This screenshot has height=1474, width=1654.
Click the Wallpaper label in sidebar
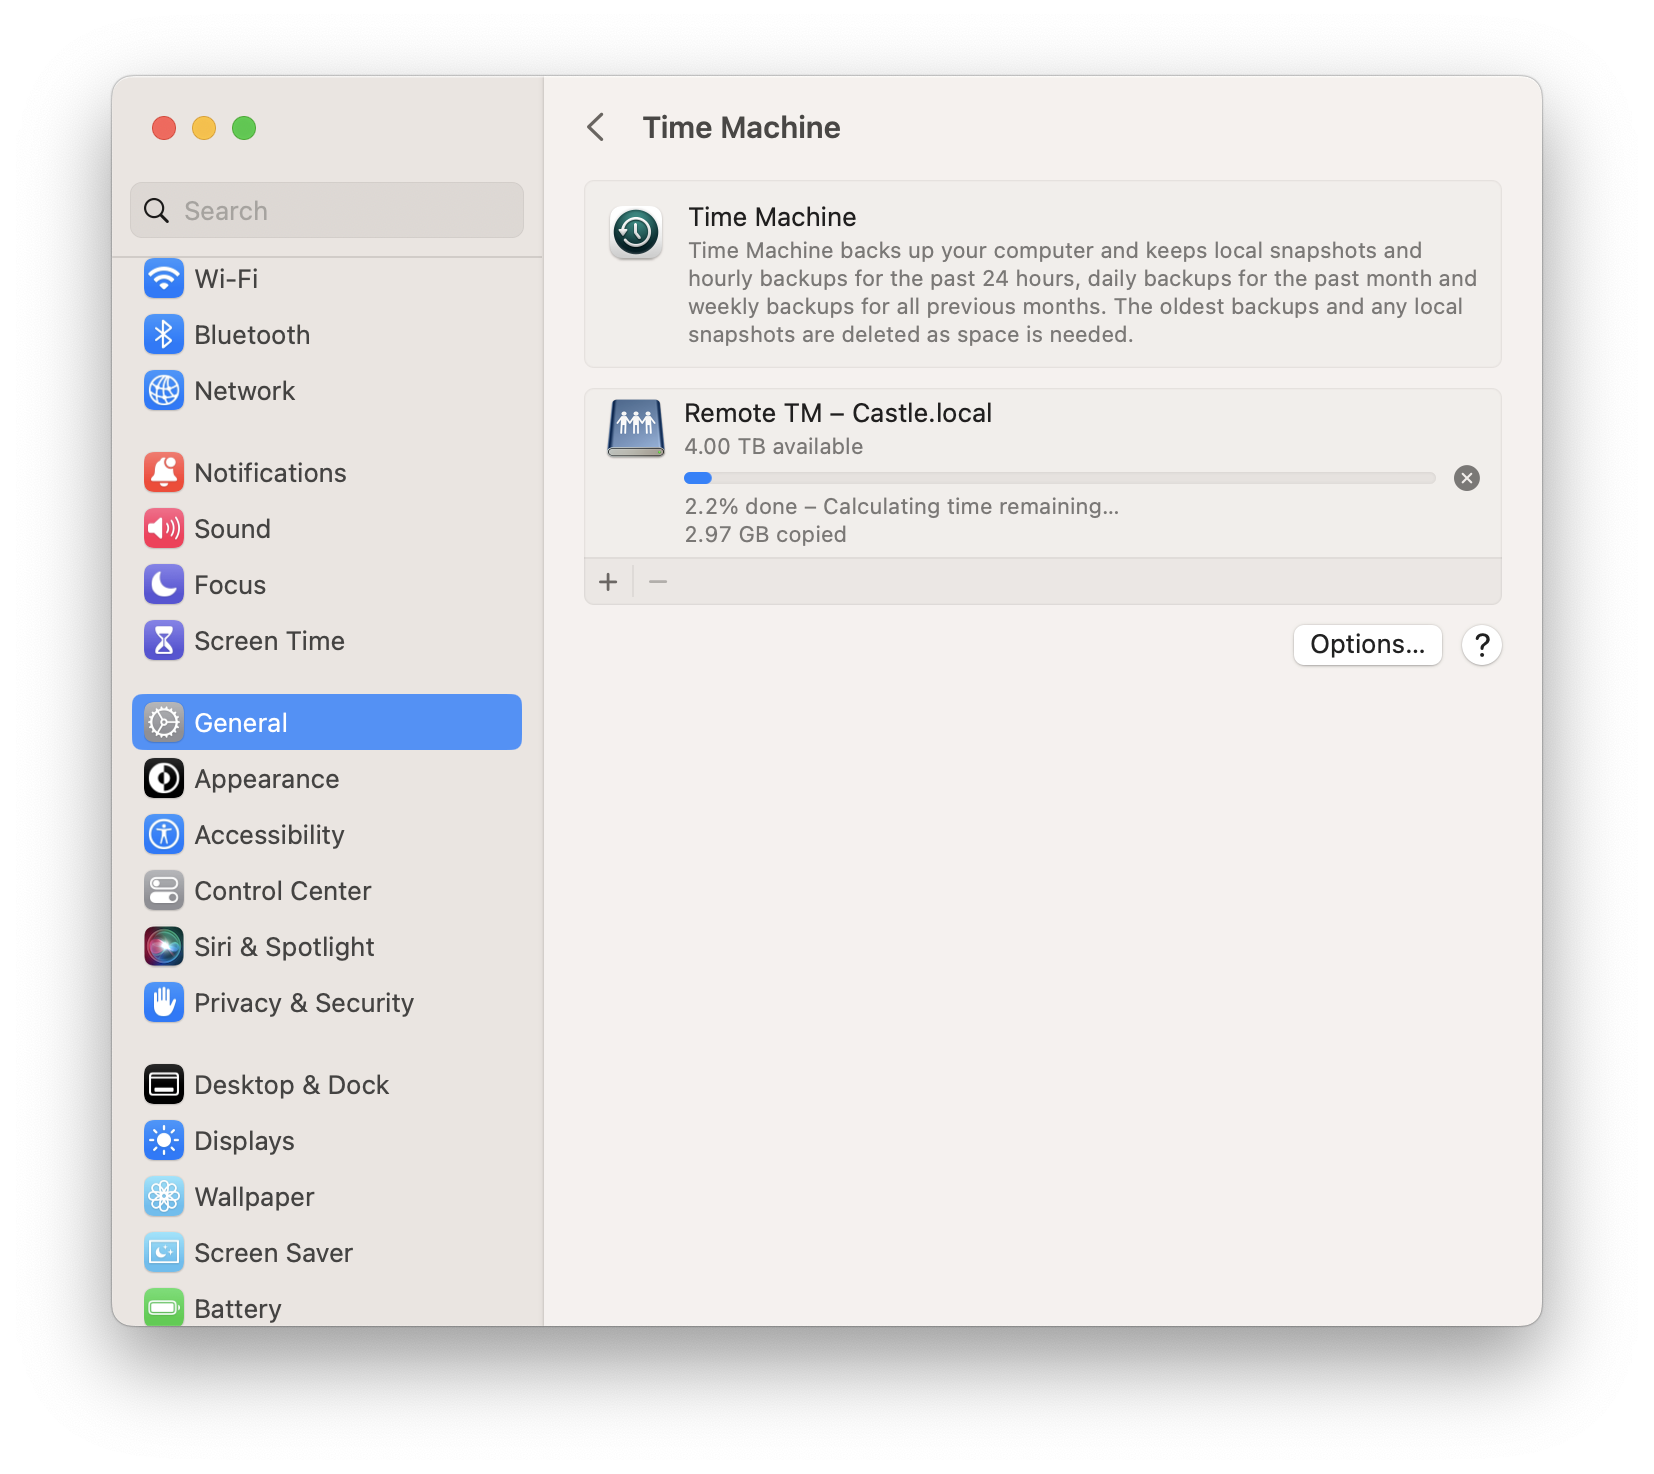pos(254,1197)
